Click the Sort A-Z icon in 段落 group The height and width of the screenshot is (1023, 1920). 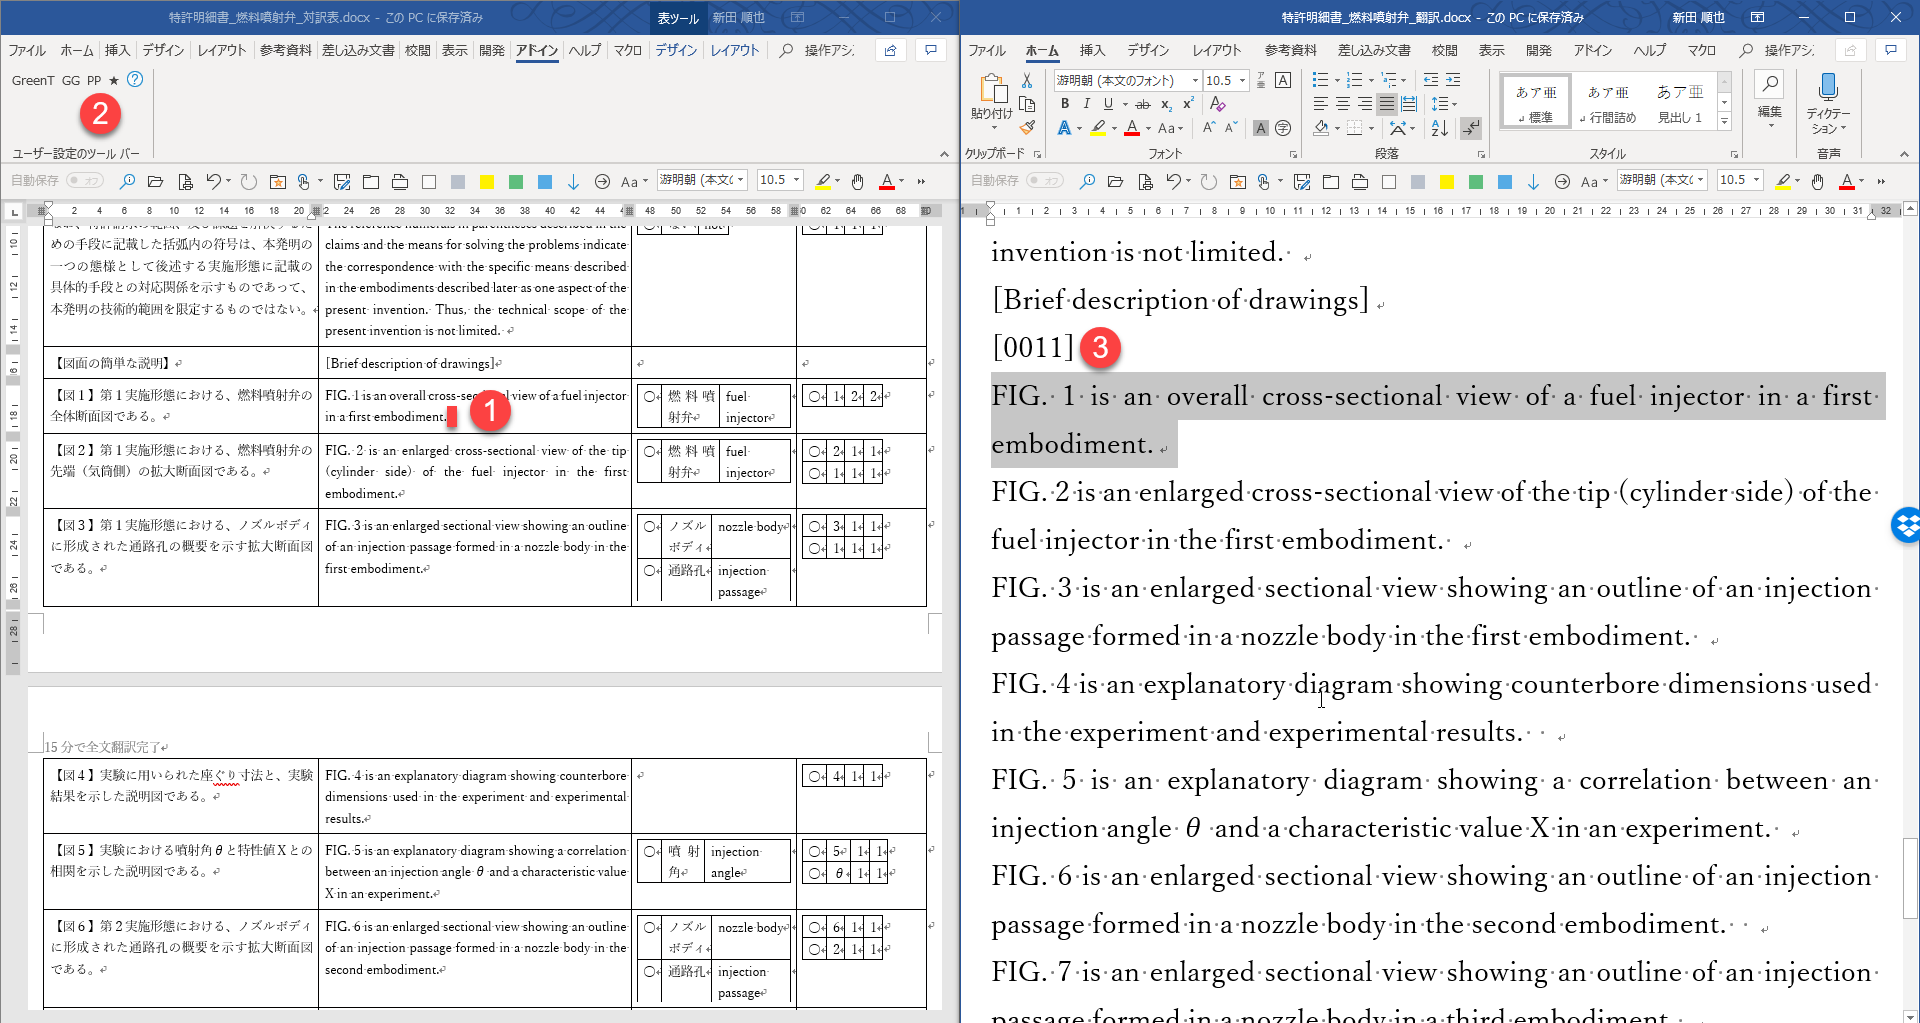pyautogui.click(x=1439, y=128)
